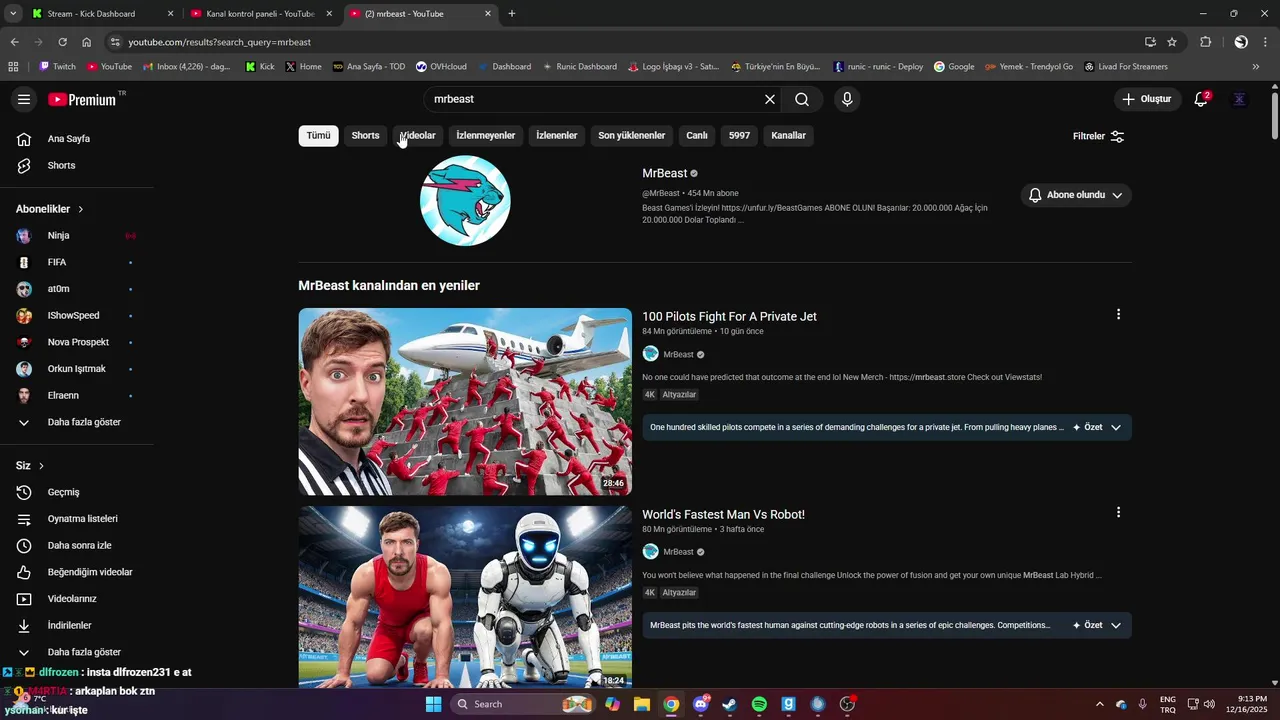Show hidden bookmarks with the chevron

pyautogui.click(x=1256, y=67)
